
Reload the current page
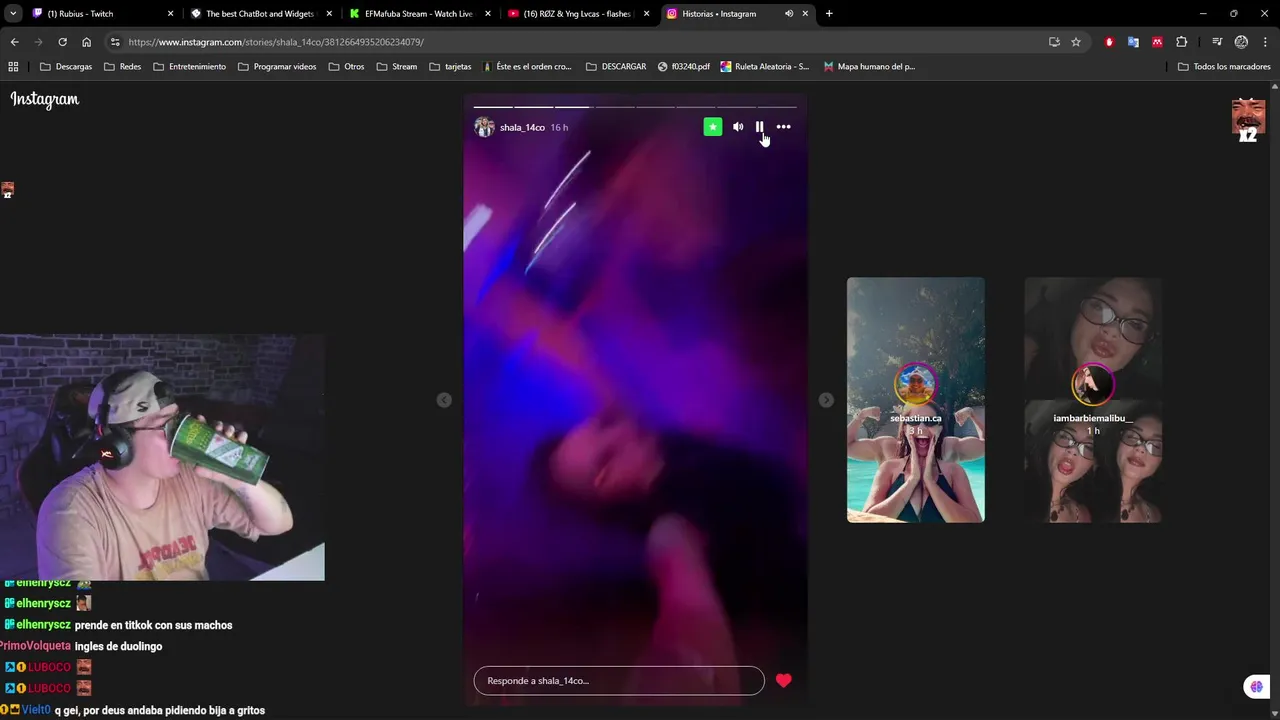pyautogui.click(x=62, y=42)
